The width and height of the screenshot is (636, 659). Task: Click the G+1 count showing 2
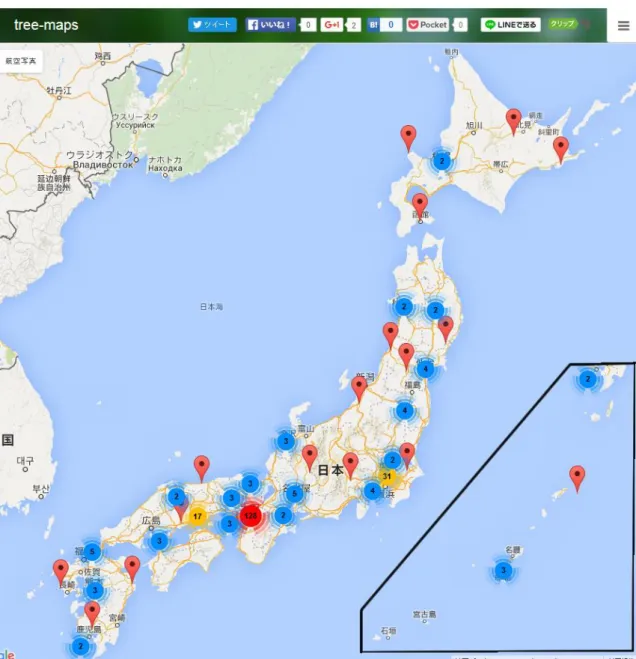[x=354, y=25]
